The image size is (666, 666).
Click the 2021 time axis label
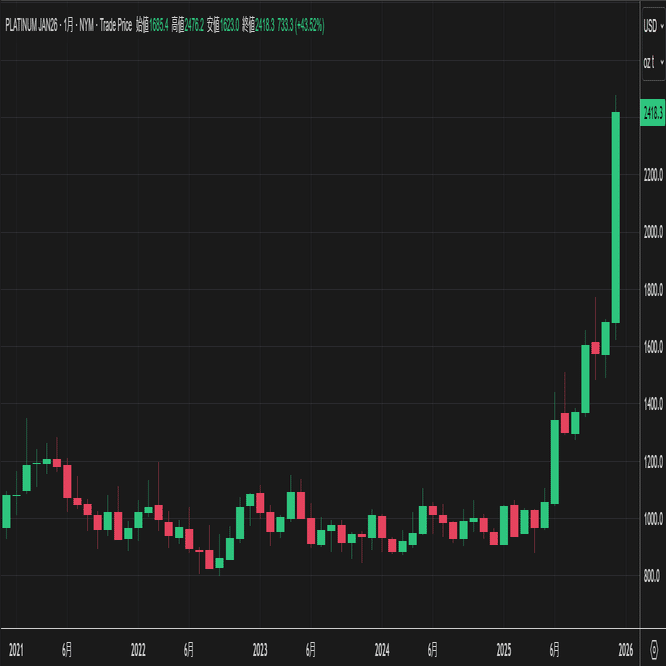pos(16,650)
